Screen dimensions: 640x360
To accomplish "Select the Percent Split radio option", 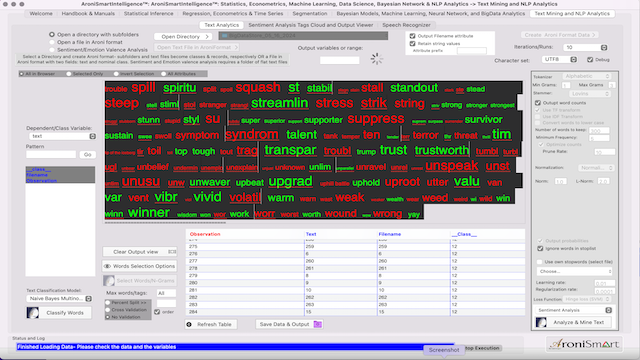I will (x=108, y=303).
